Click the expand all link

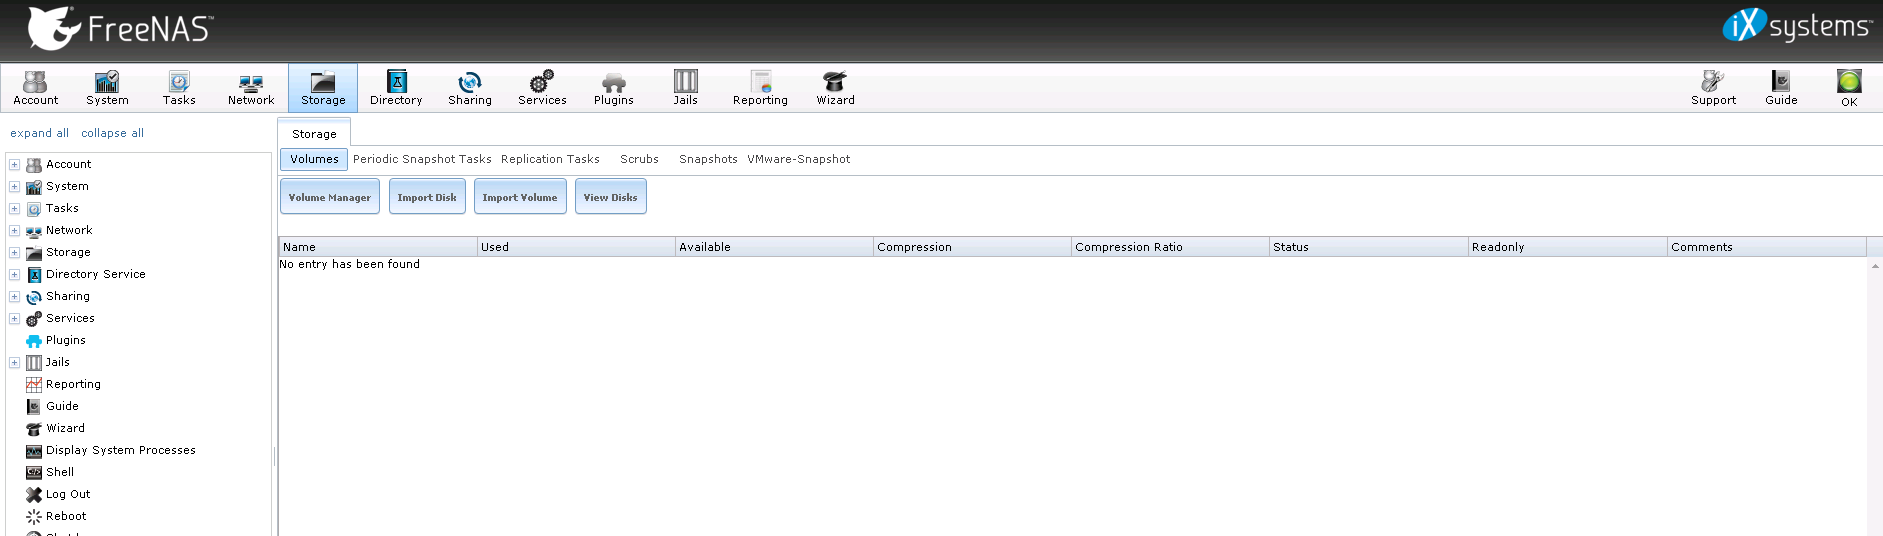point(39,133)
